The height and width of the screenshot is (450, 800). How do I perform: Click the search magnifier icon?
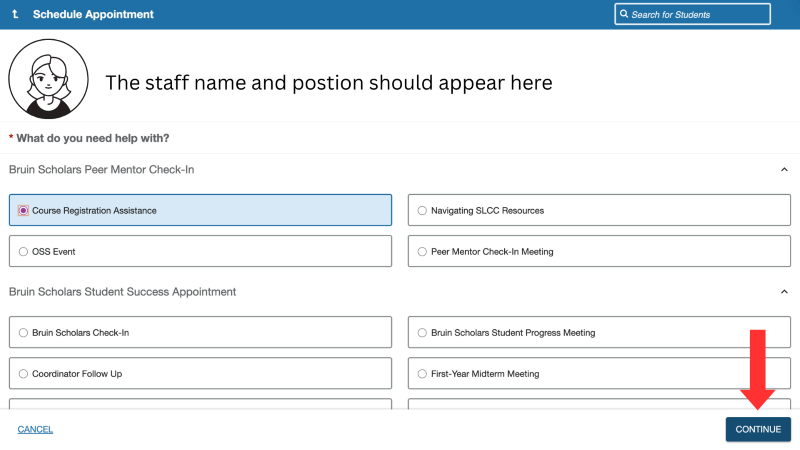point(624,14)
